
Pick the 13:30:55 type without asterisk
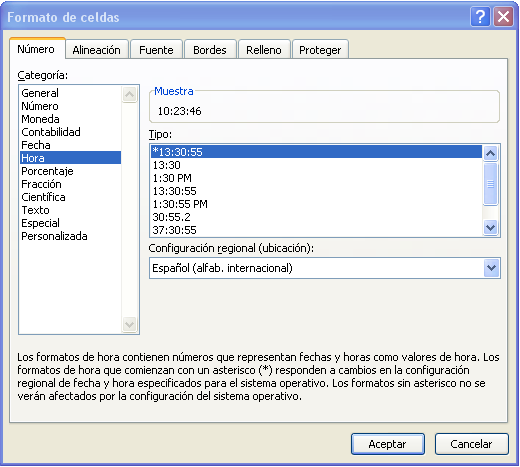(316, 191)
